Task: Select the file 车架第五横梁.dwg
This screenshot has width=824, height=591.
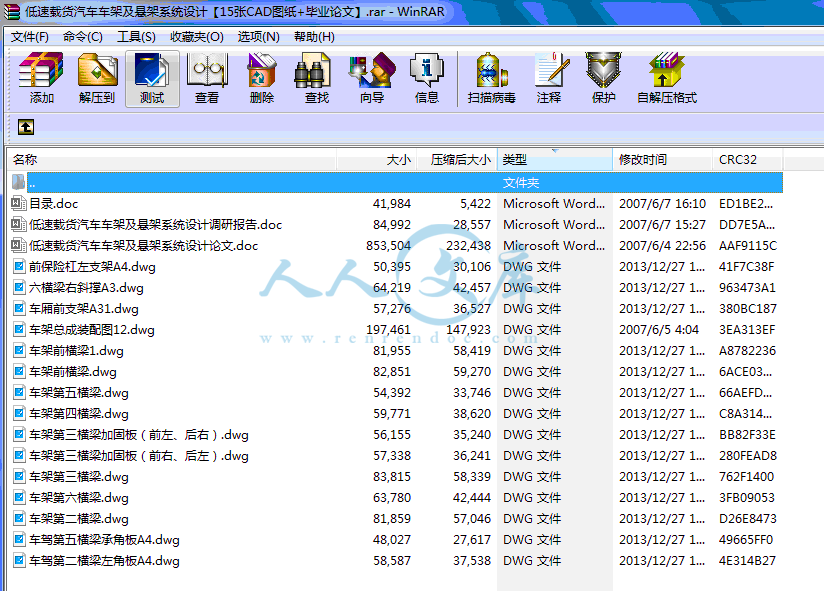Action: [79, 392]
